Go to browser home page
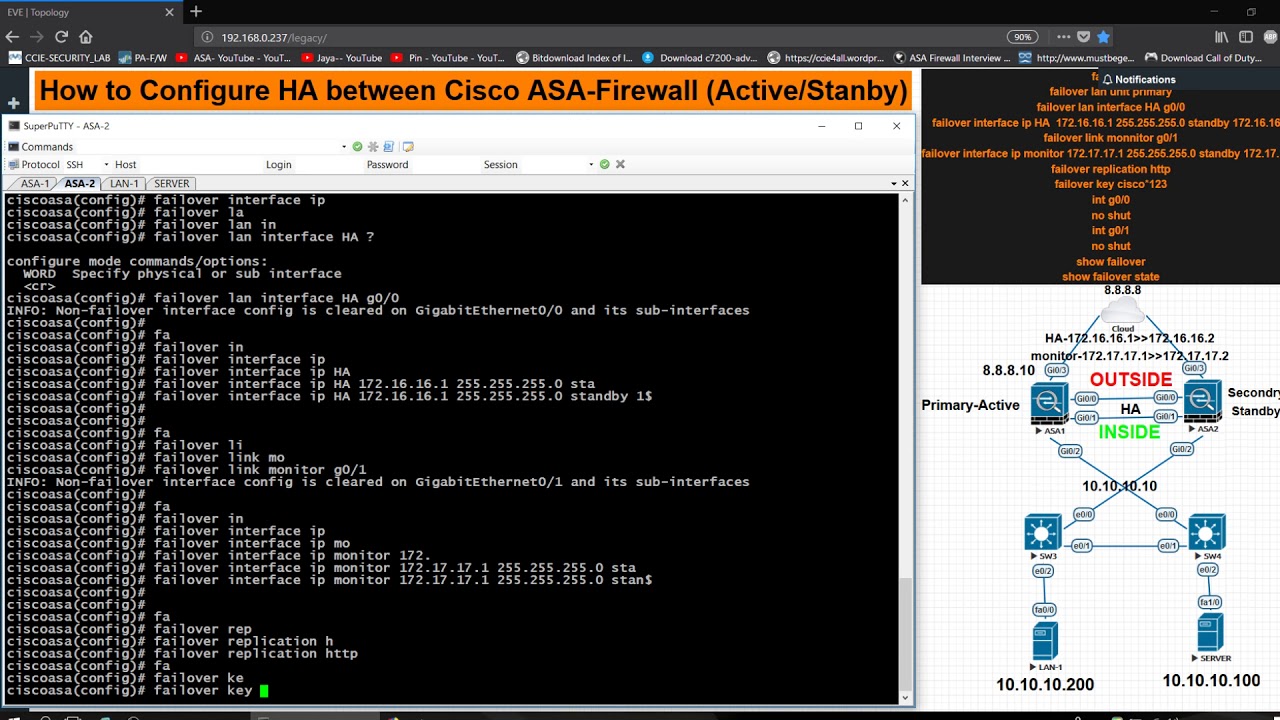This screenshot has width=1280, height=720. coord(86,37)
